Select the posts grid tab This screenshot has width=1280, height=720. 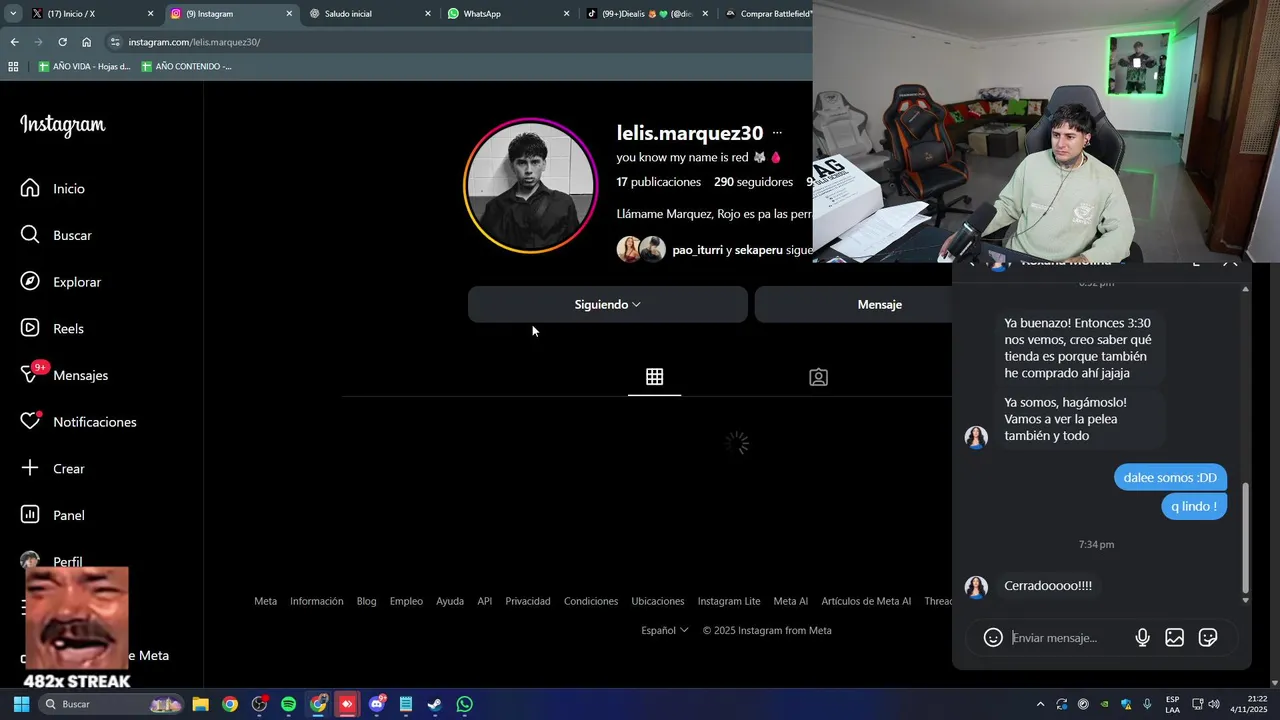tap(654, 377)
